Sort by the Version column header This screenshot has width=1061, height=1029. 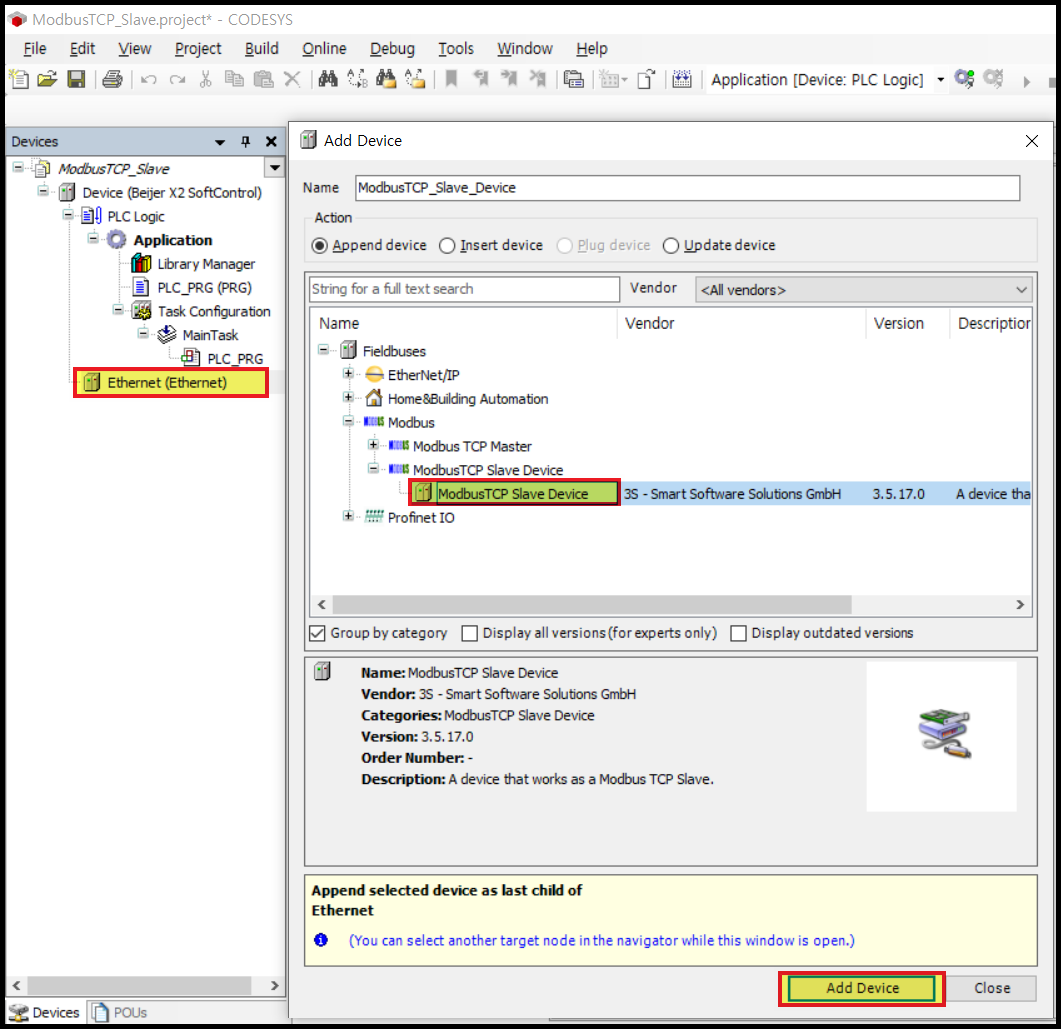click(x=898, y=323)
